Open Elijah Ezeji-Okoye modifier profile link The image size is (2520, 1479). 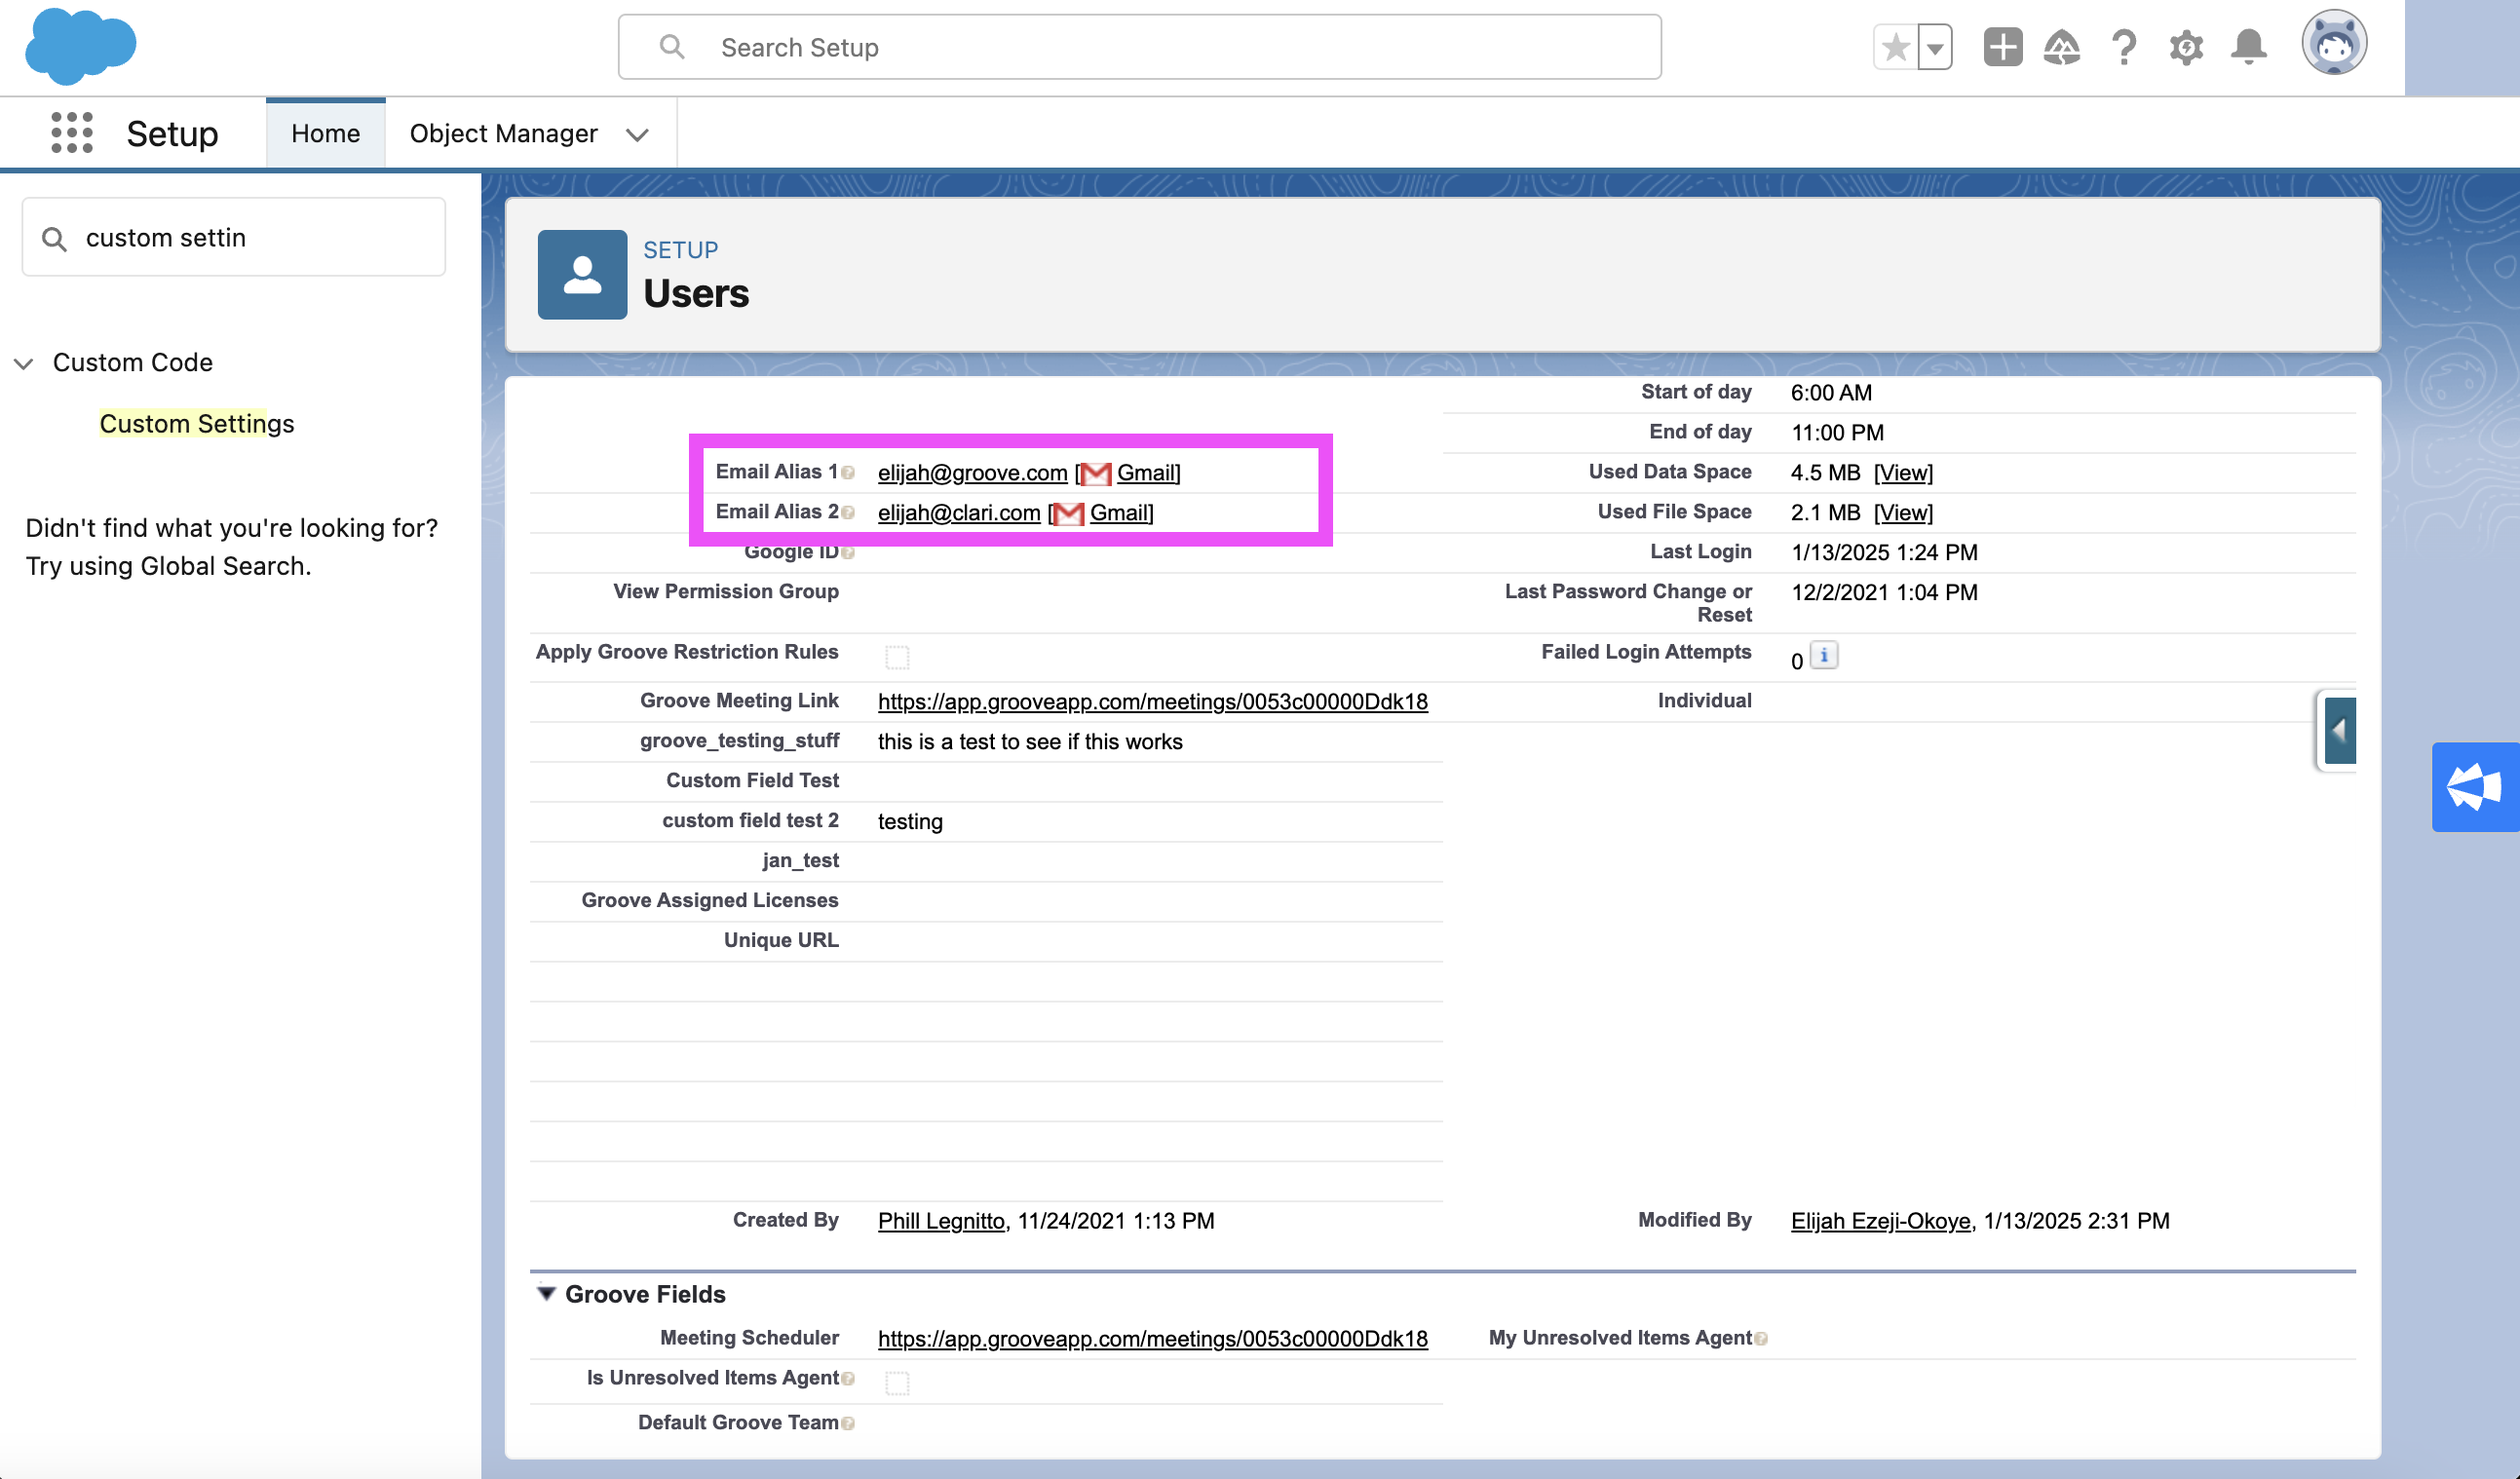pos(1880,1221)
